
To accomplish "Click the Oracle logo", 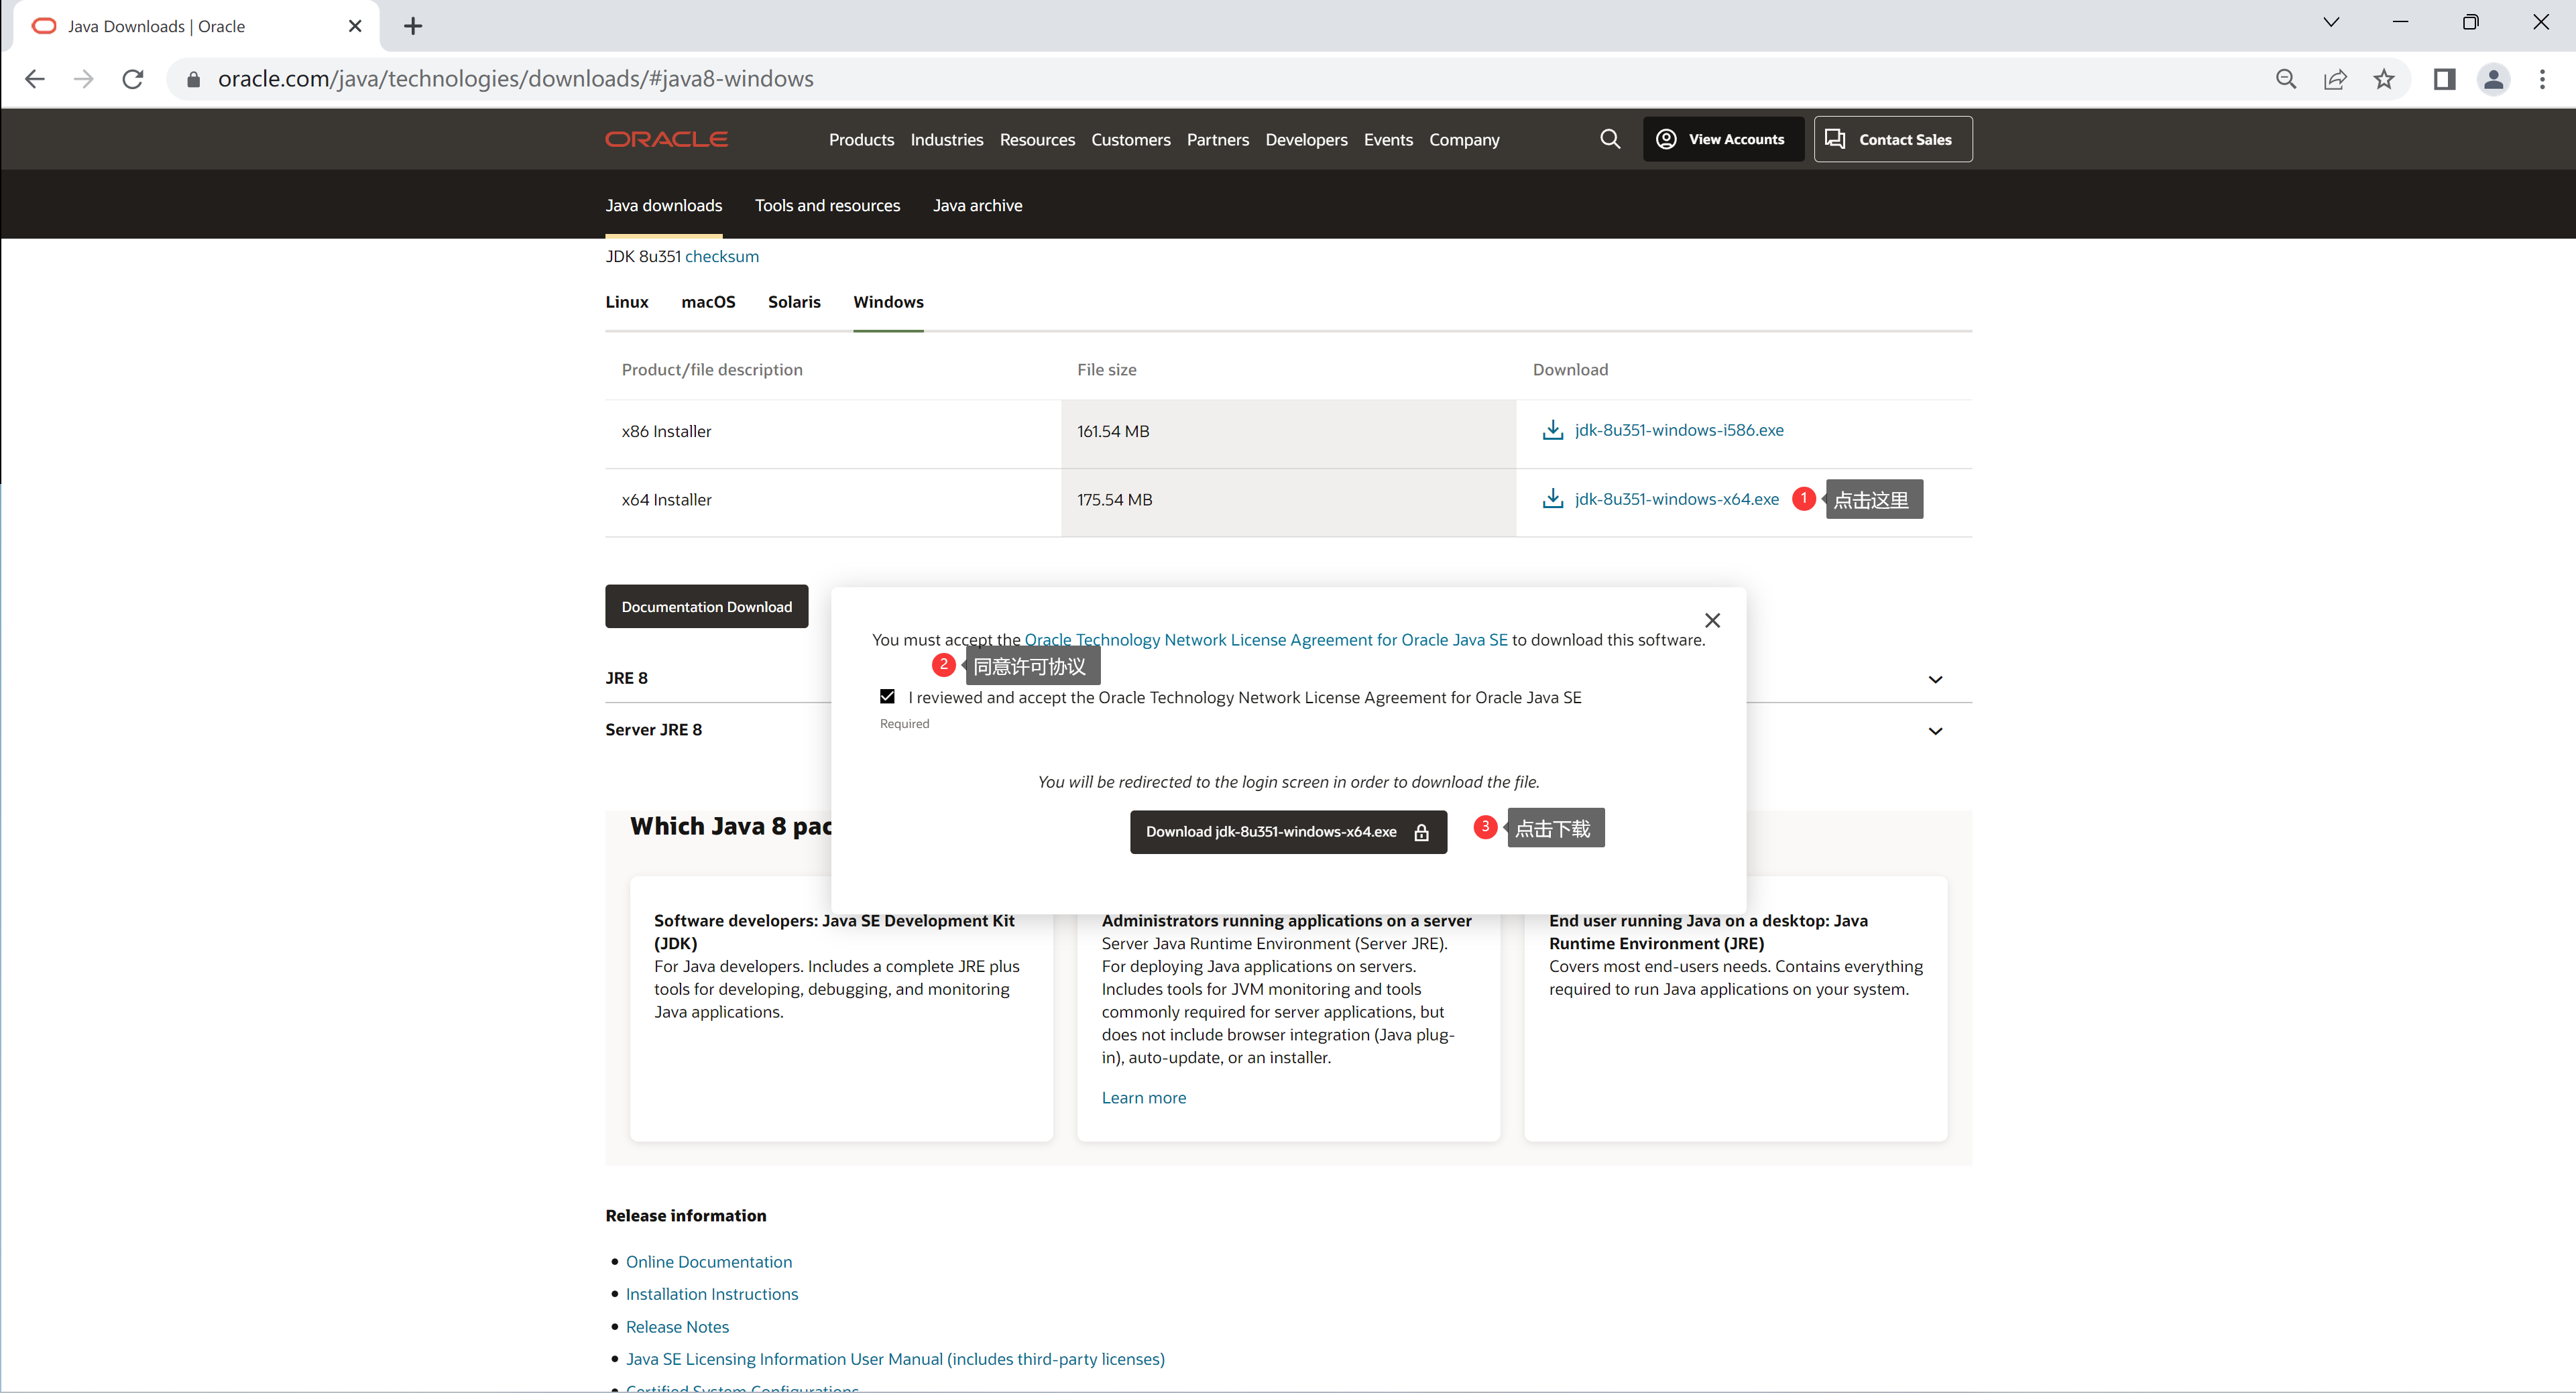I will (x=666, y=139).
